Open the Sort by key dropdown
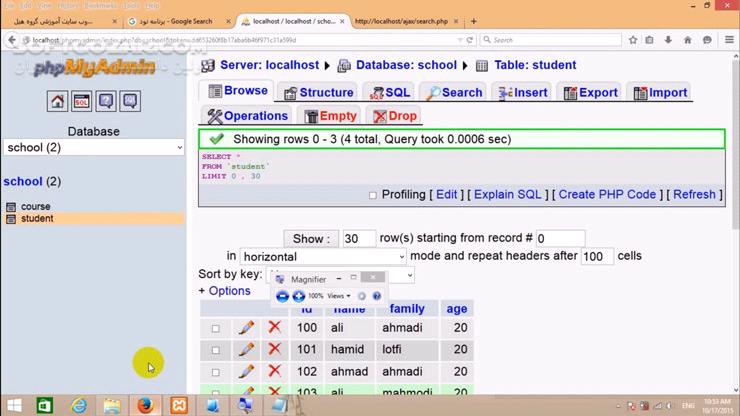Viewport: 740px width, 416px height. click(340, 275)
